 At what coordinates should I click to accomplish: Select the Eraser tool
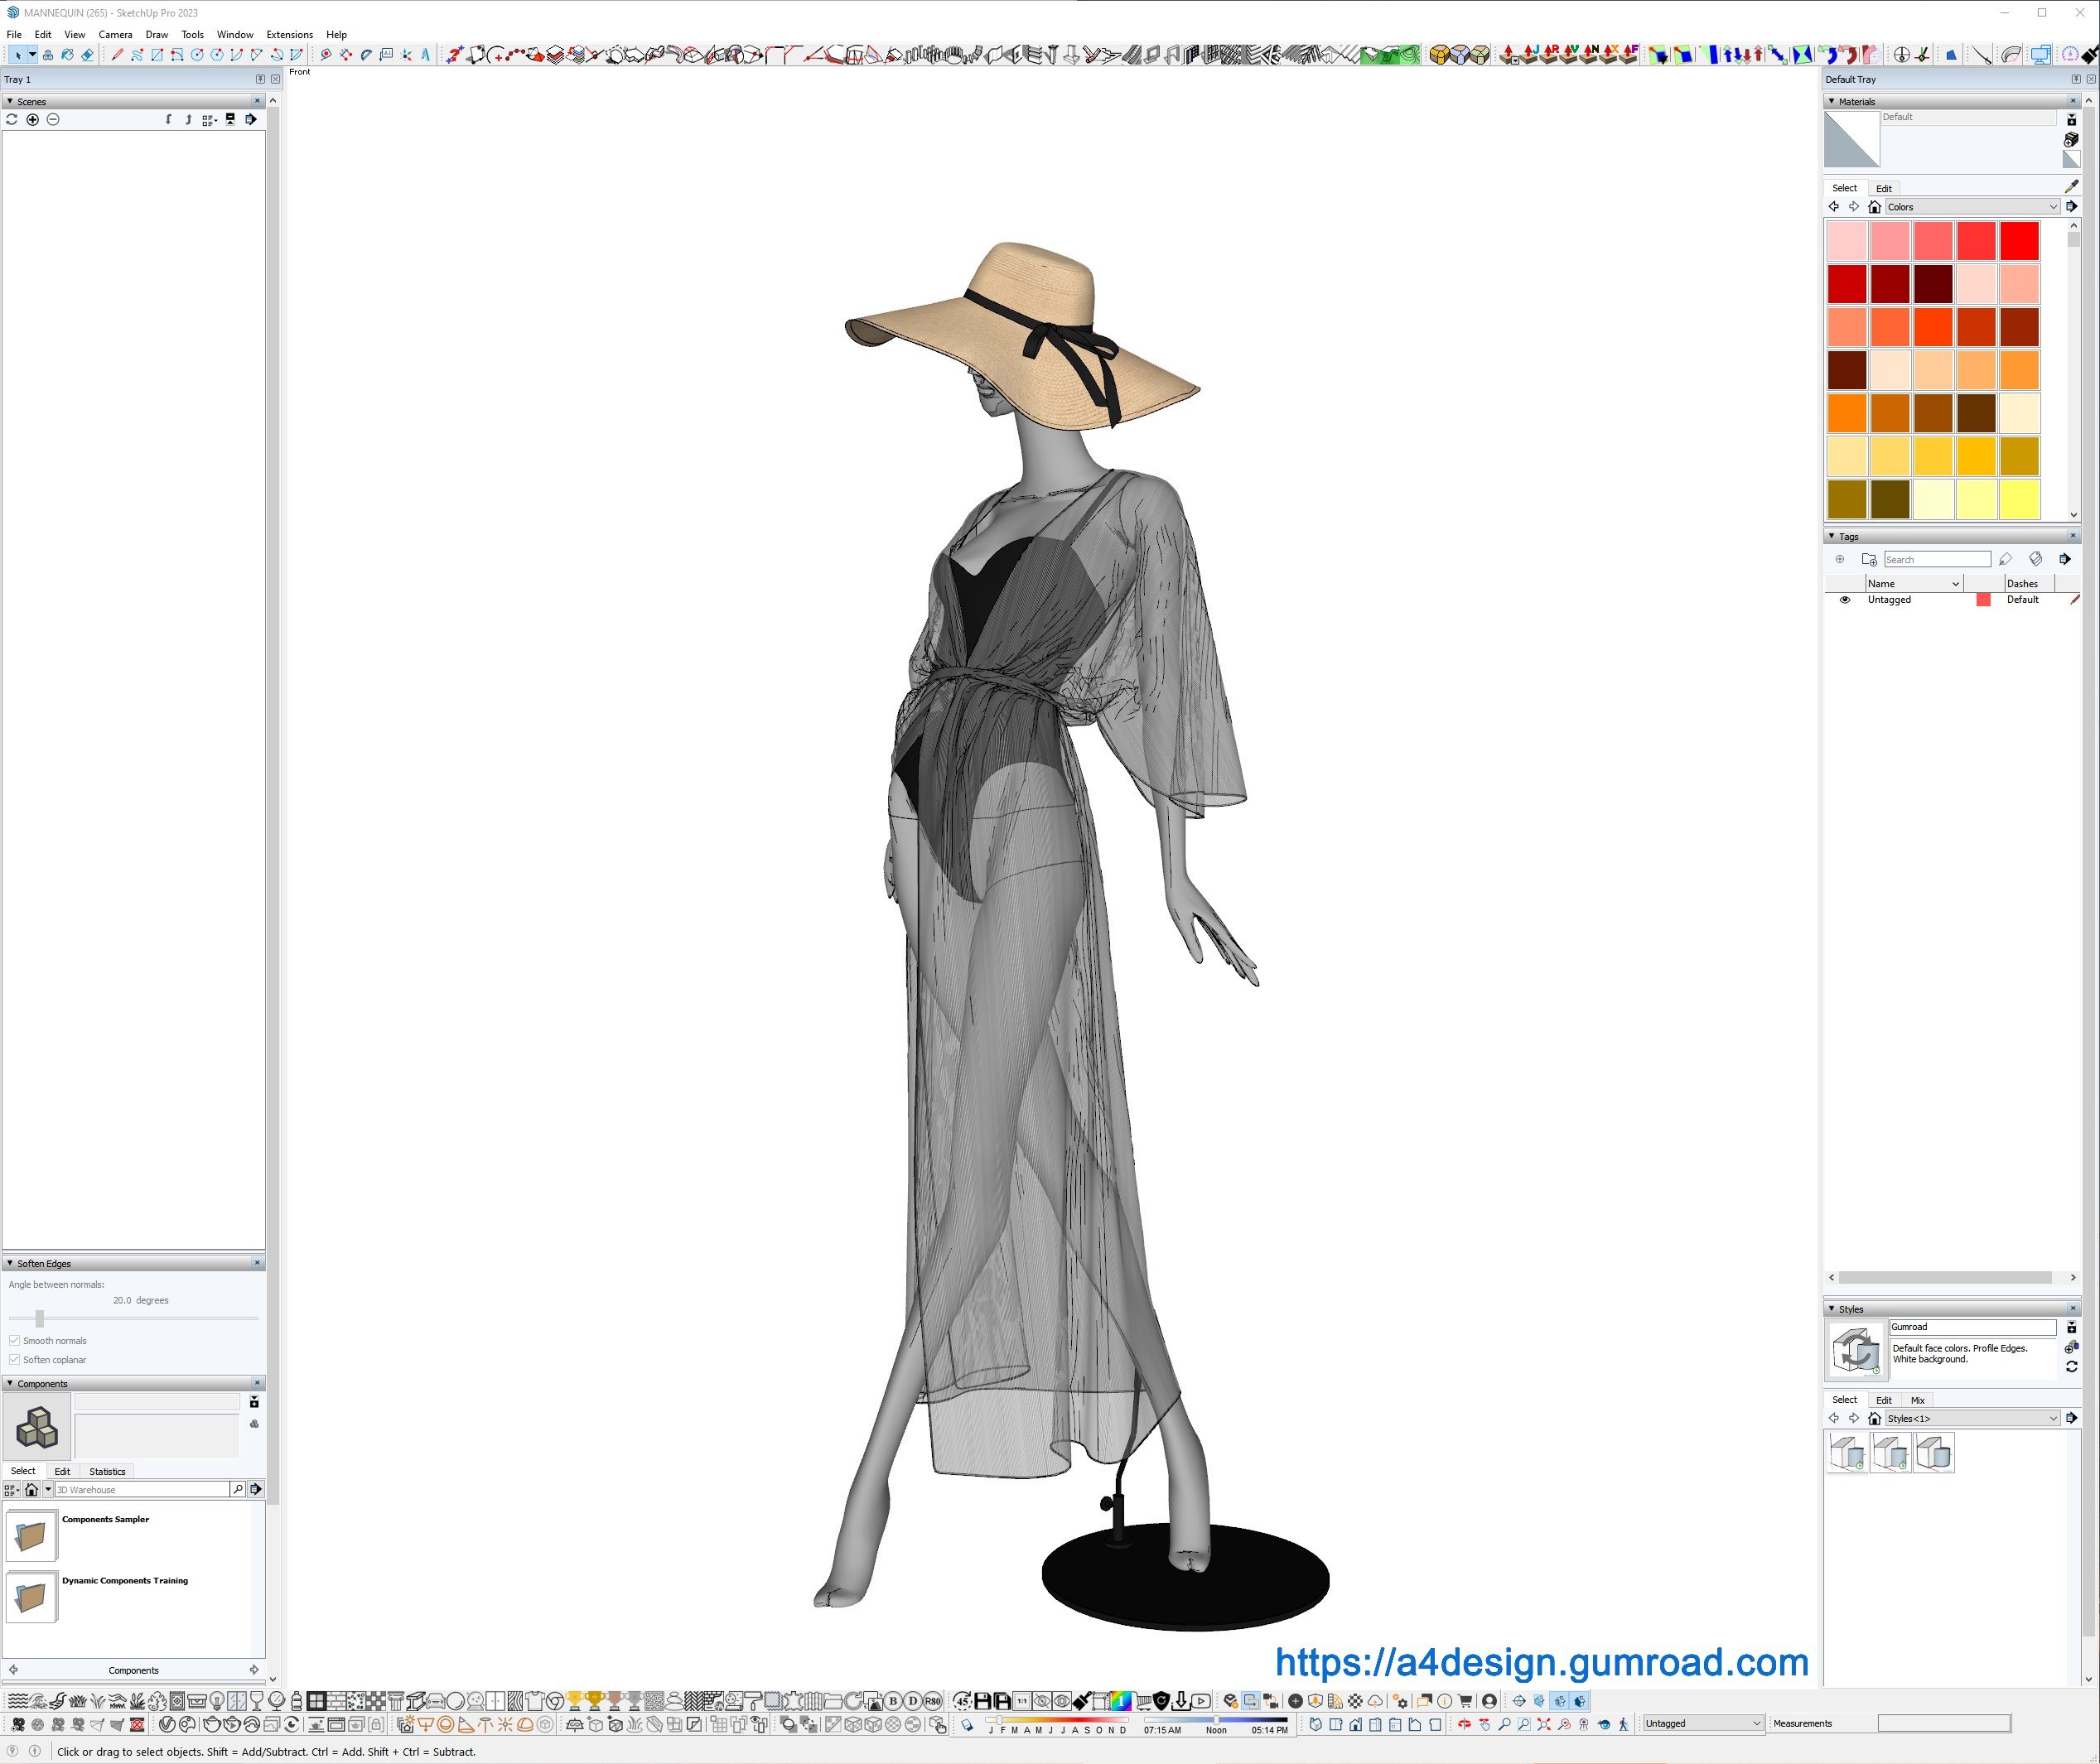tap(88, 55)
